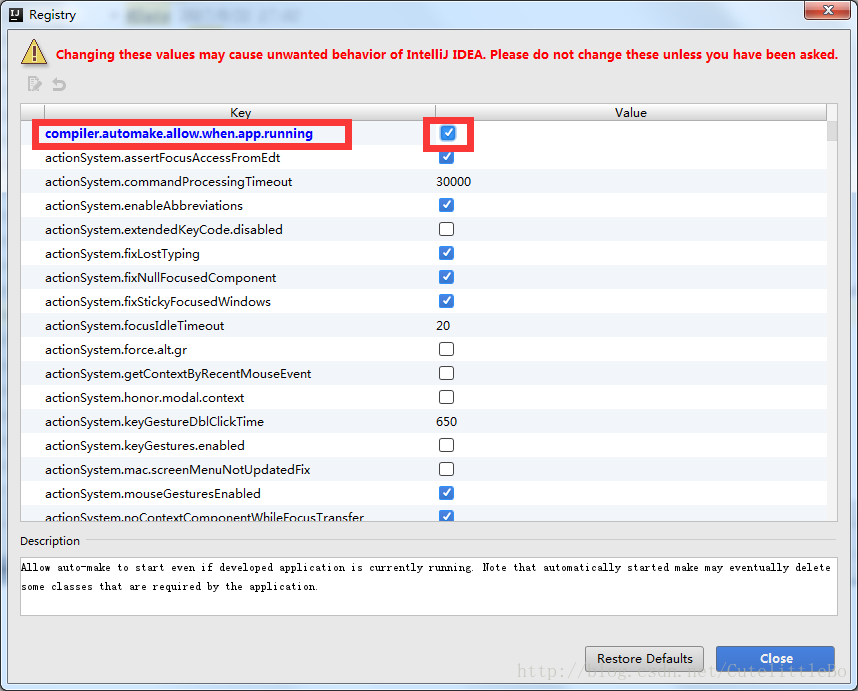Screen dimensions: 858x691
Task: Close the Registry dialog window
Action: click(x=827, y=10)
